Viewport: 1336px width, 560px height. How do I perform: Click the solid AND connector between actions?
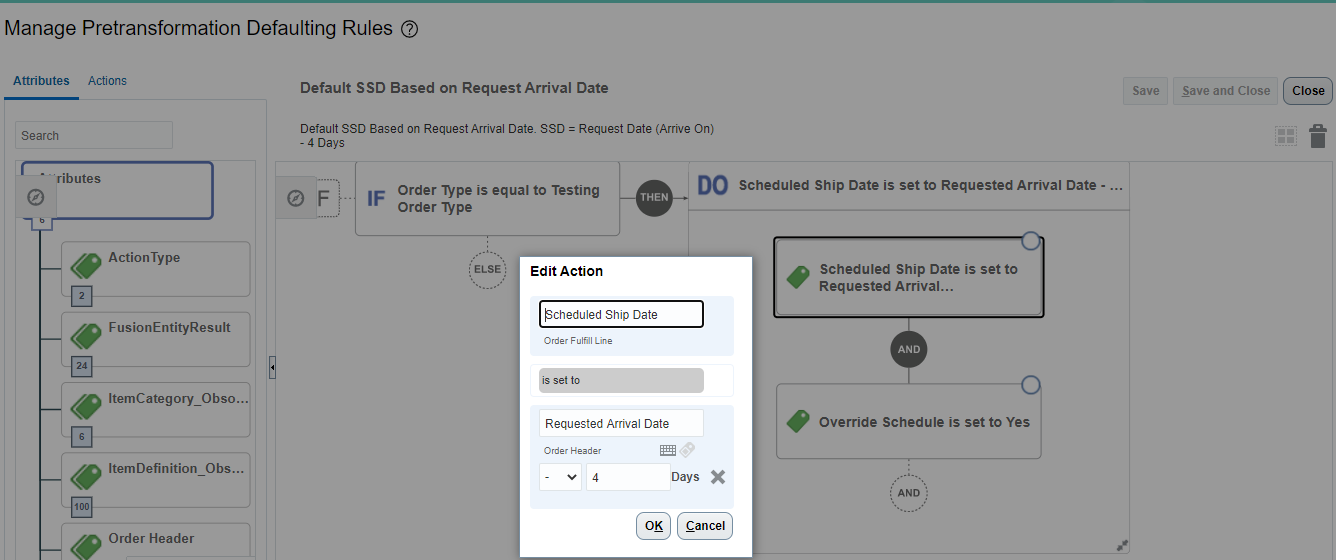[909, 349]
